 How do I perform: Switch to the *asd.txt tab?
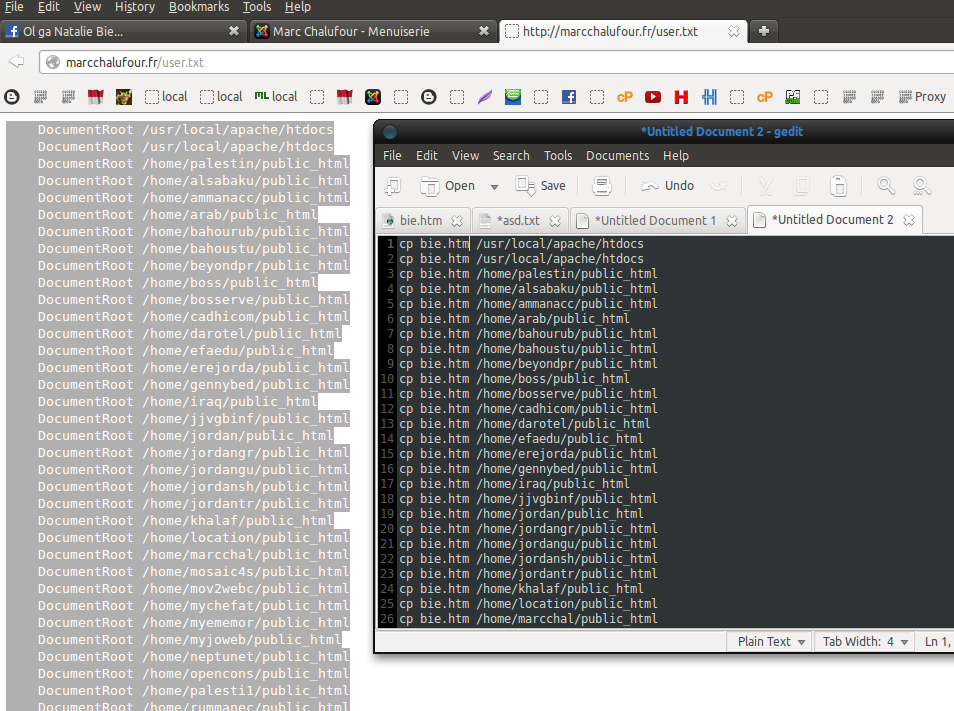(518, 220)
